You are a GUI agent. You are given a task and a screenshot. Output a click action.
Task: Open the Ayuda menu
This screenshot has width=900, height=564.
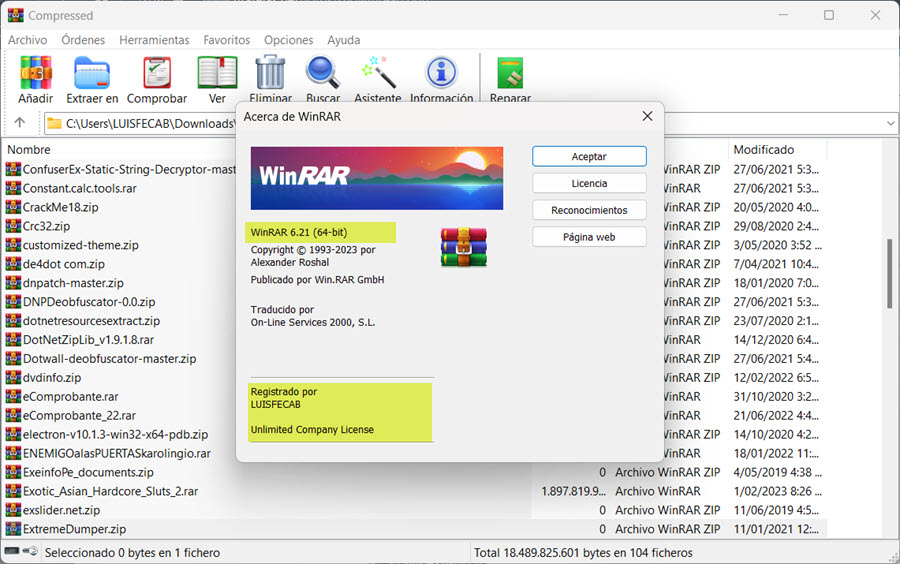[x=344, y=40]
